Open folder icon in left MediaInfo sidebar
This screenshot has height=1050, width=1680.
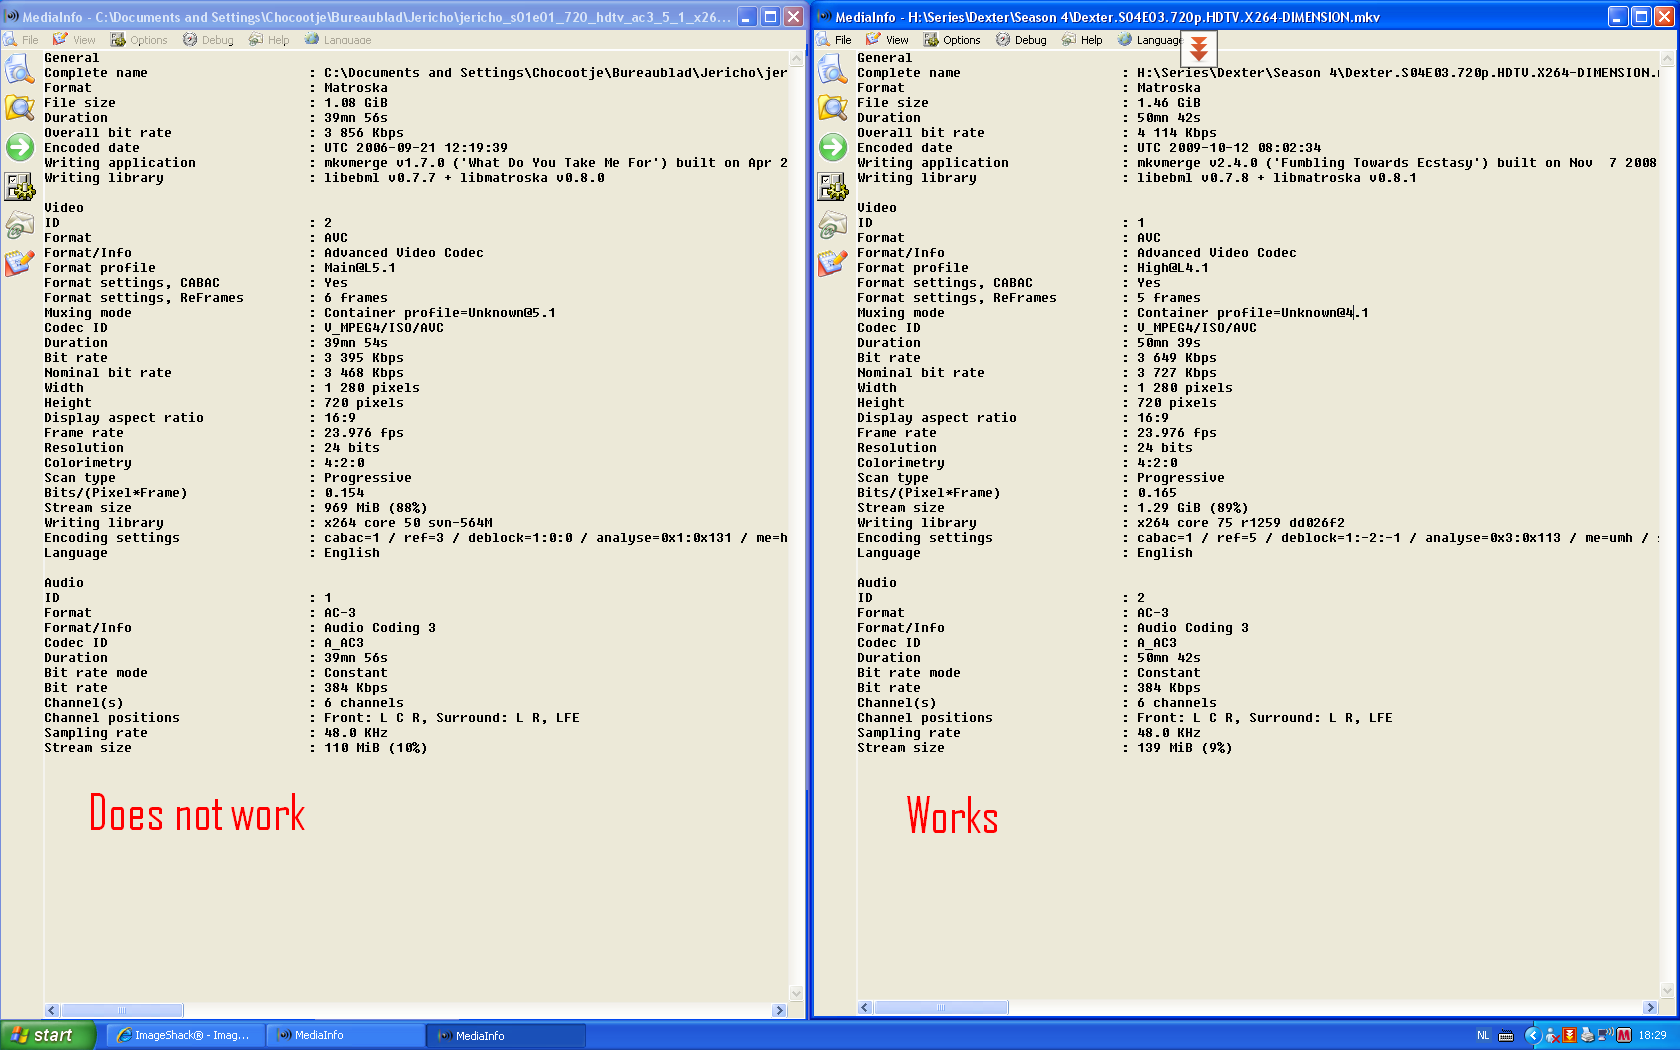pos(19,108)
